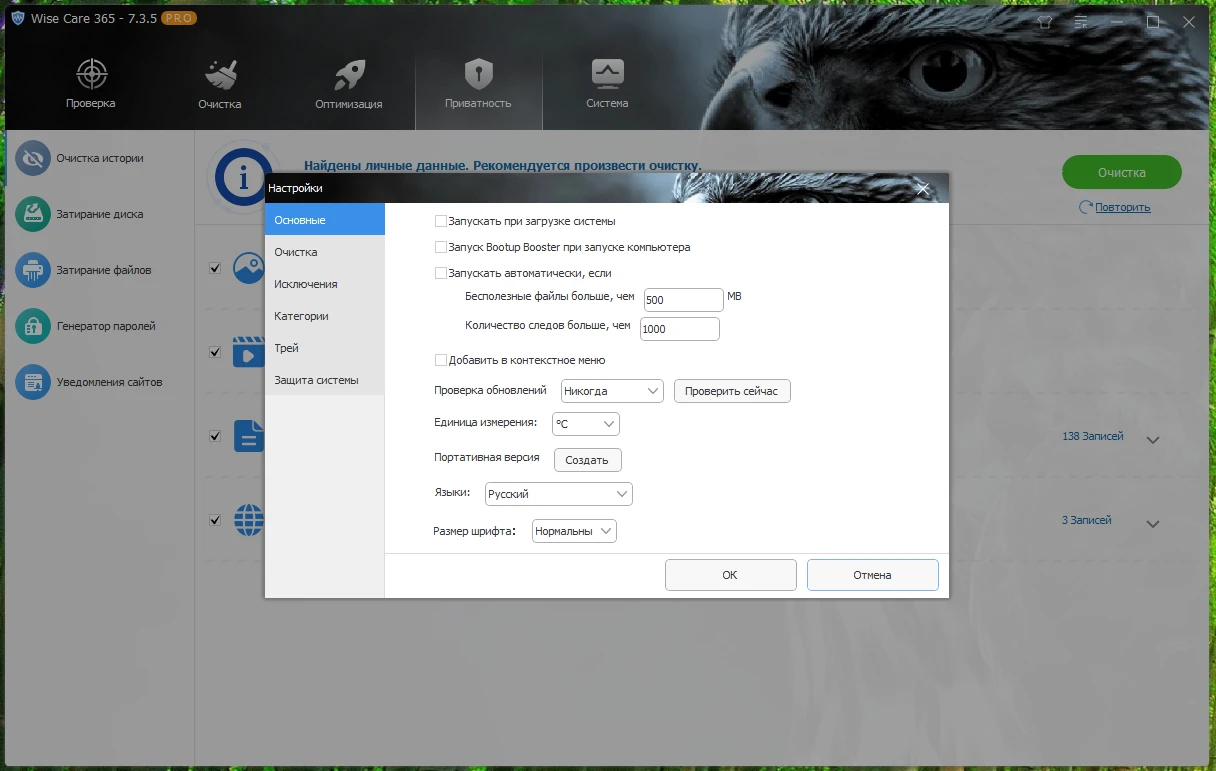This screenshot has height=771, width=1216.
Task: Switch to Исключения settings tab
Action: tap(306, 284)
